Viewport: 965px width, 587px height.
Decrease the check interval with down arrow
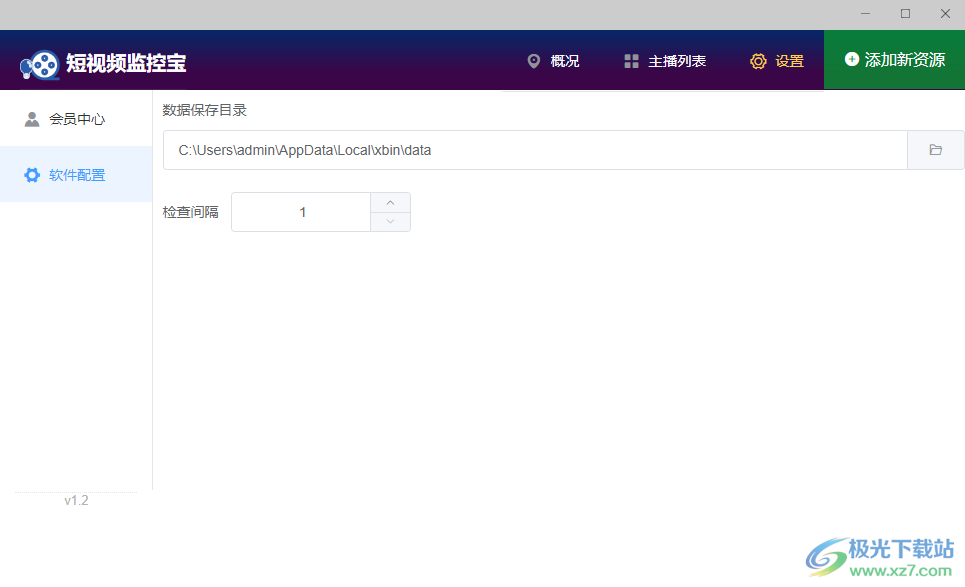(x=390, y=222)
